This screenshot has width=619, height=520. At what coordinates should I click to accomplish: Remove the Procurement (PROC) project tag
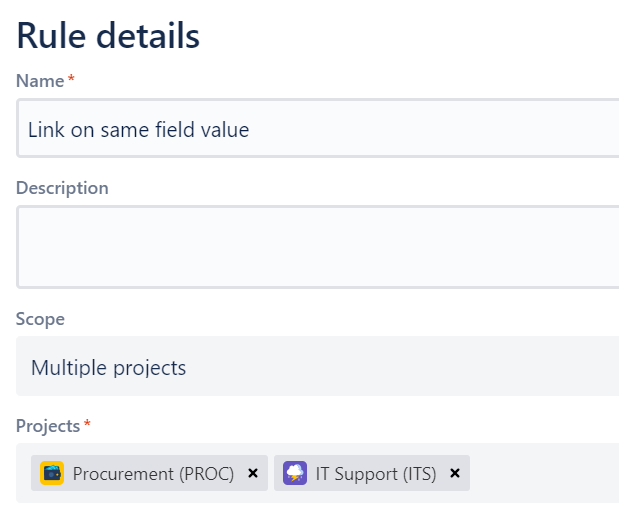click(x=253, y=473)
